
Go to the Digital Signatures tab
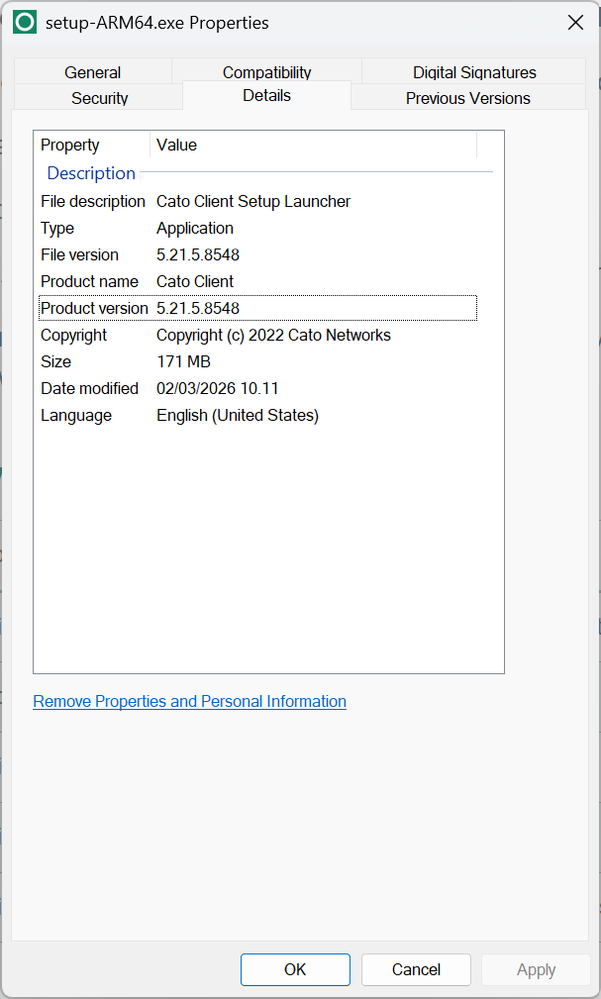(474, 72)
